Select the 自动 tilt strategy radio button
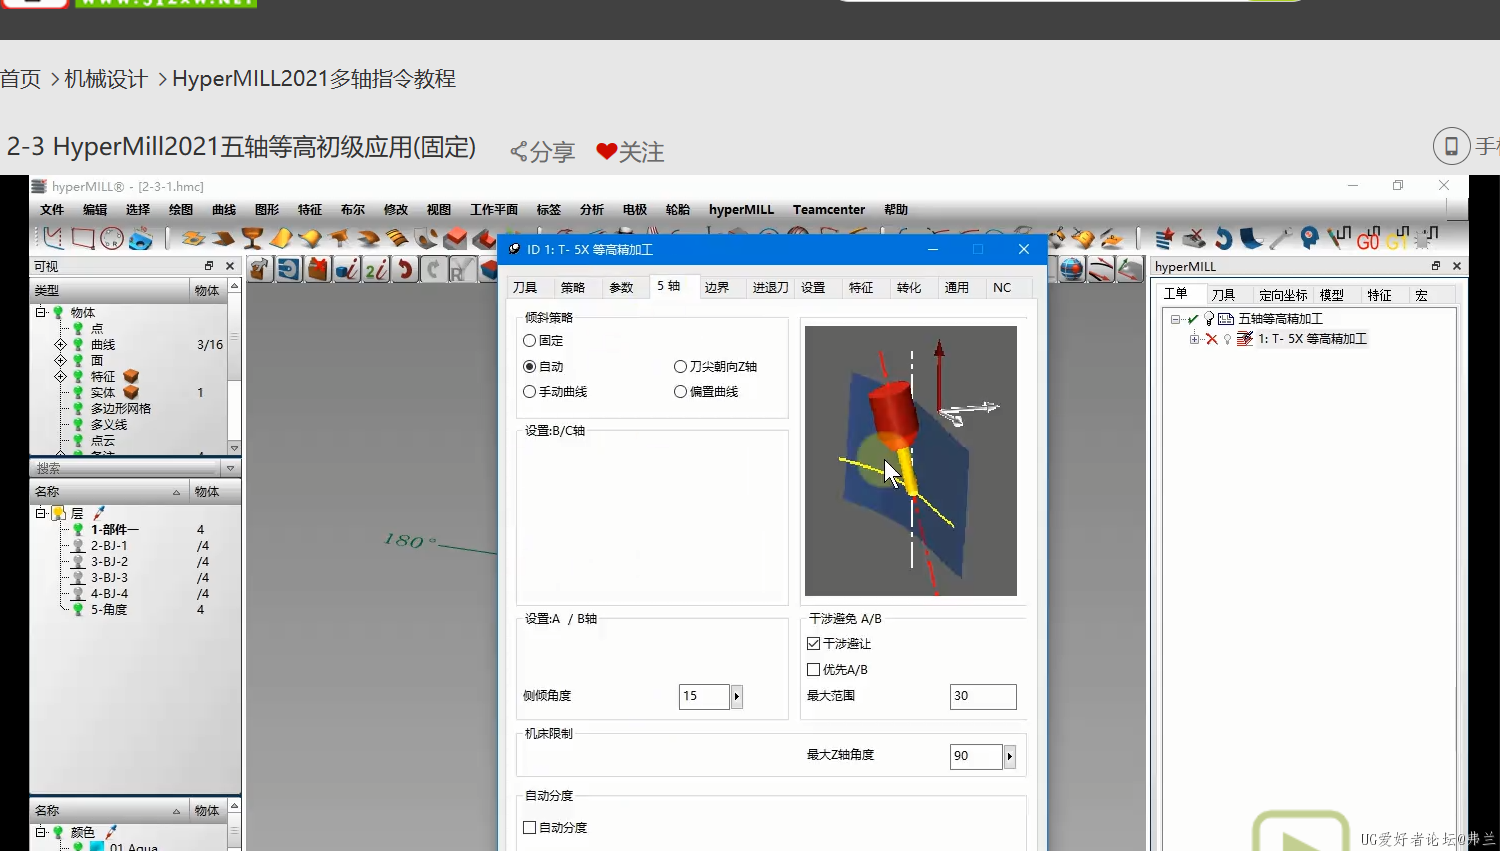 529,367
